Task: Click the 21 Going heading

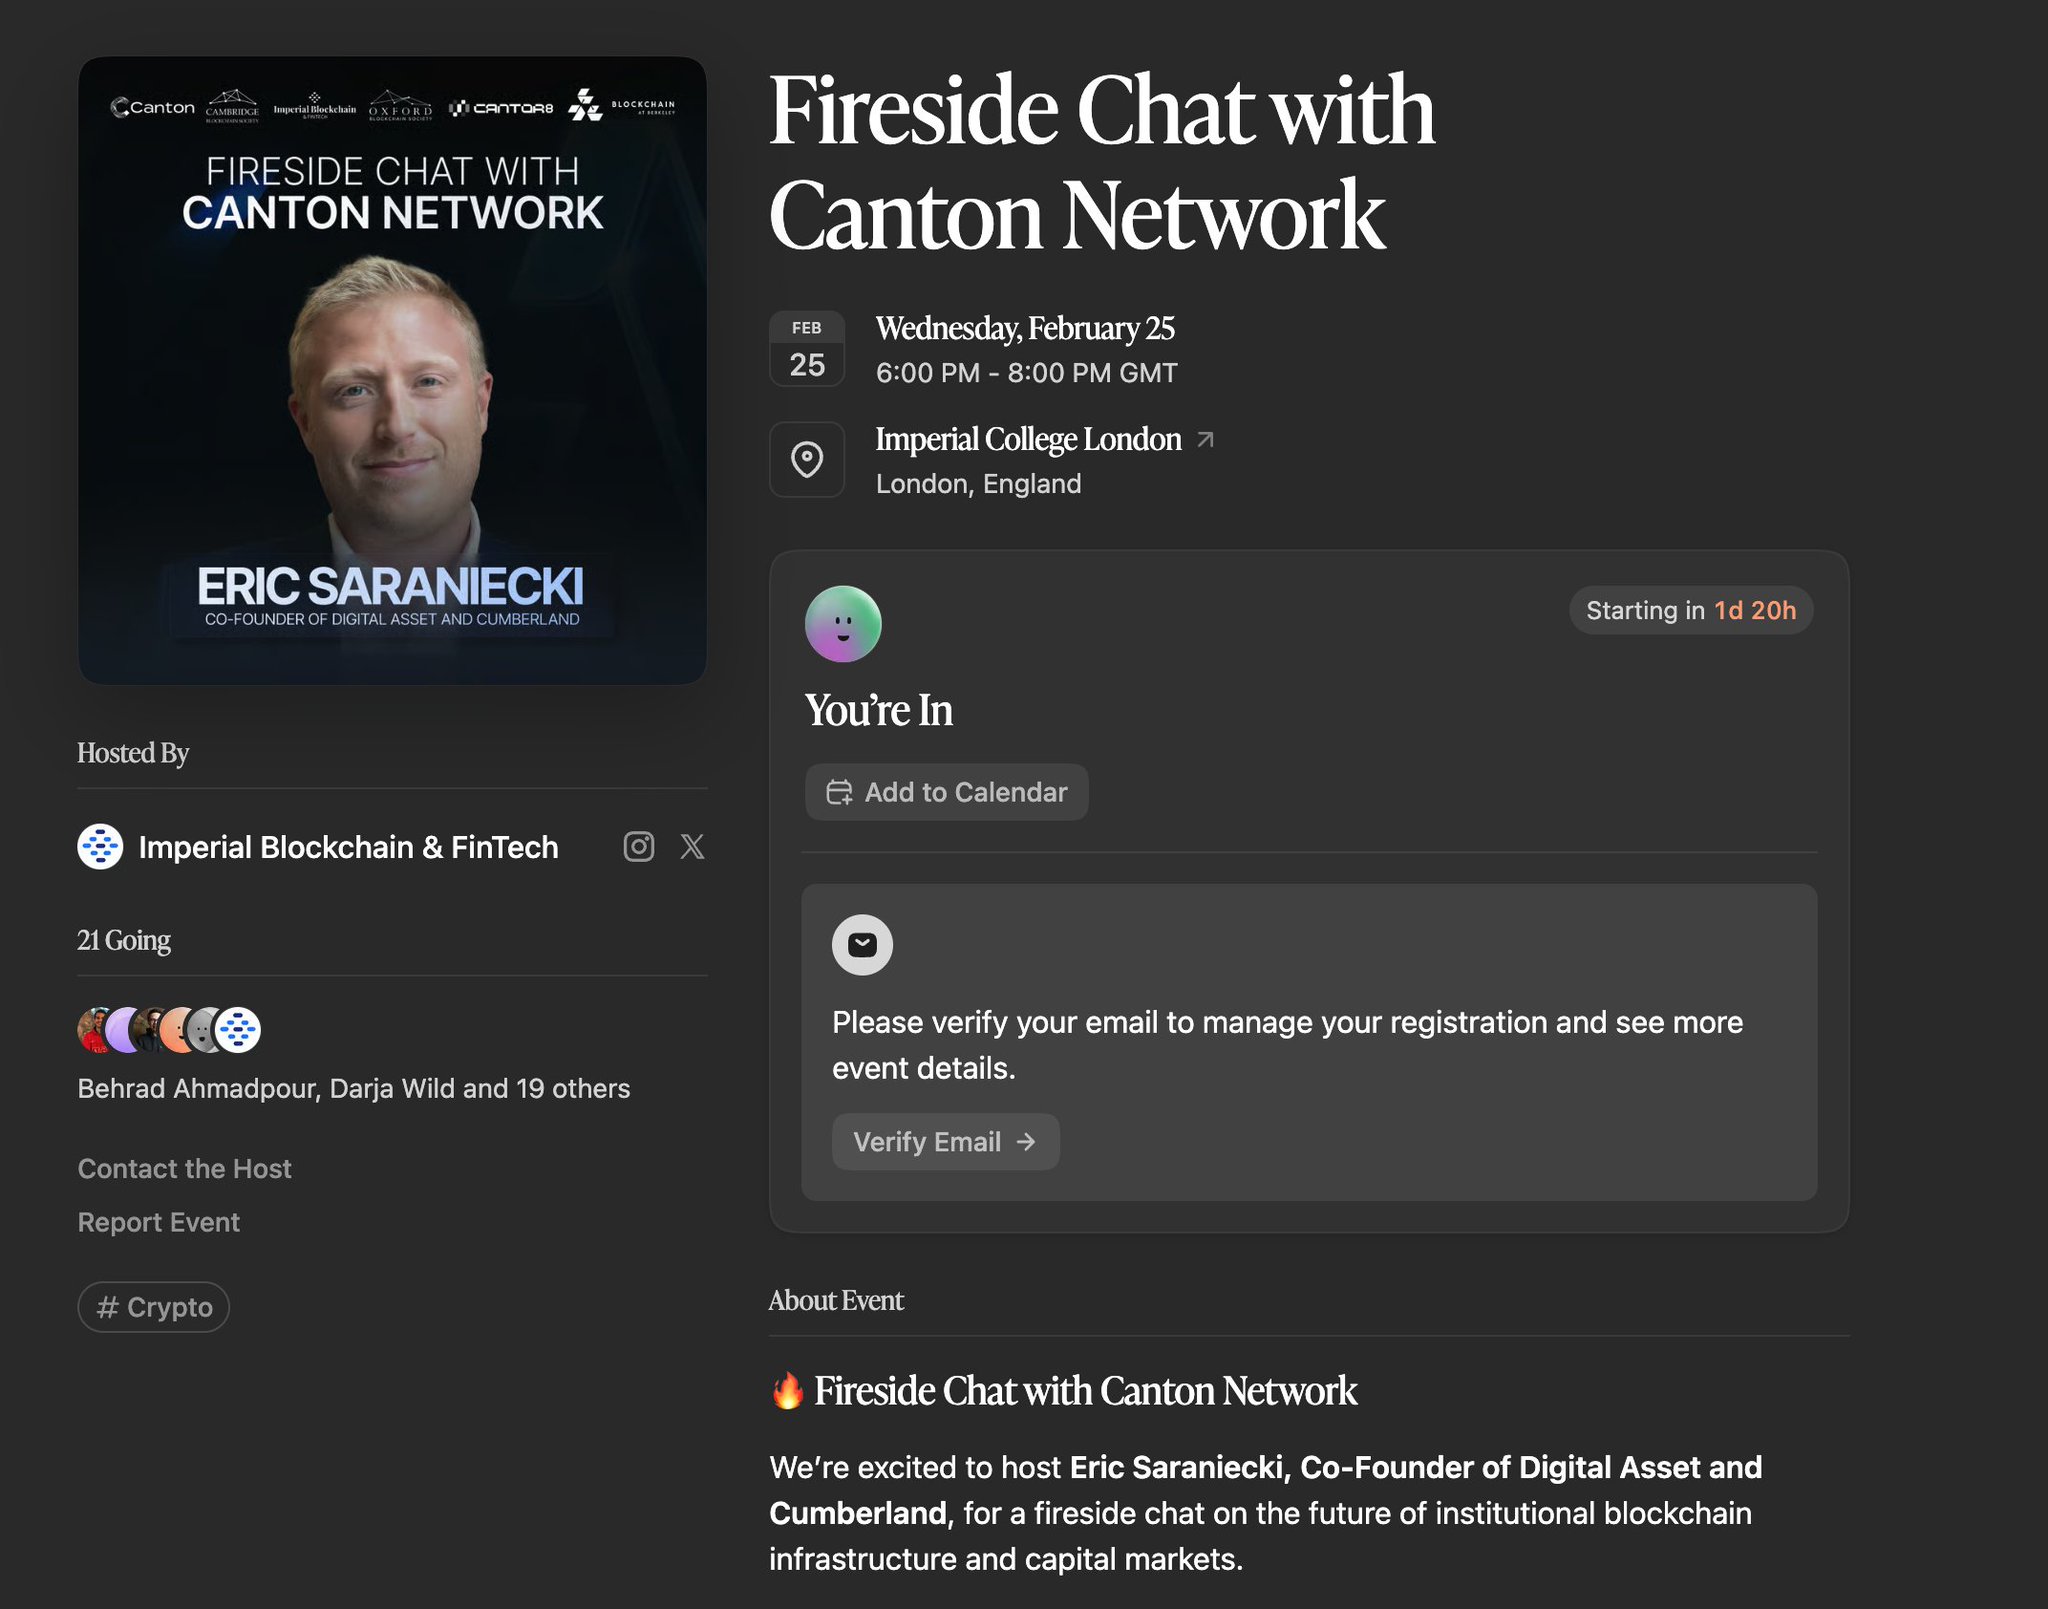Action: 124,940
